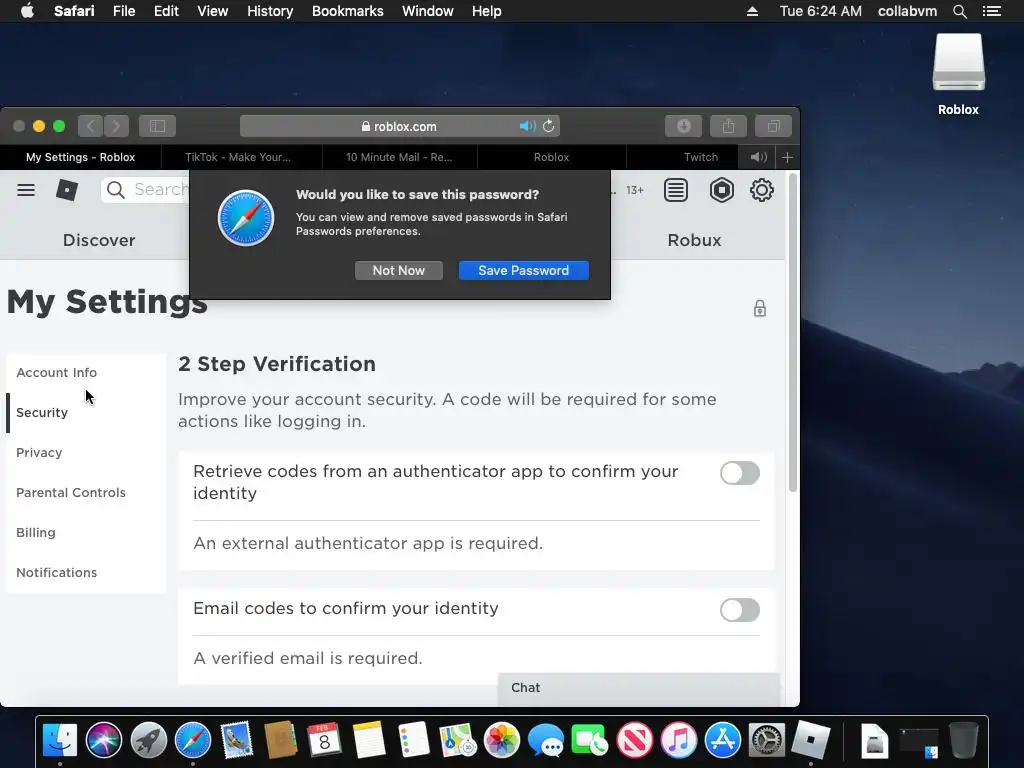Show Safari's sidebar with the sidebar button

pos(157,126)
